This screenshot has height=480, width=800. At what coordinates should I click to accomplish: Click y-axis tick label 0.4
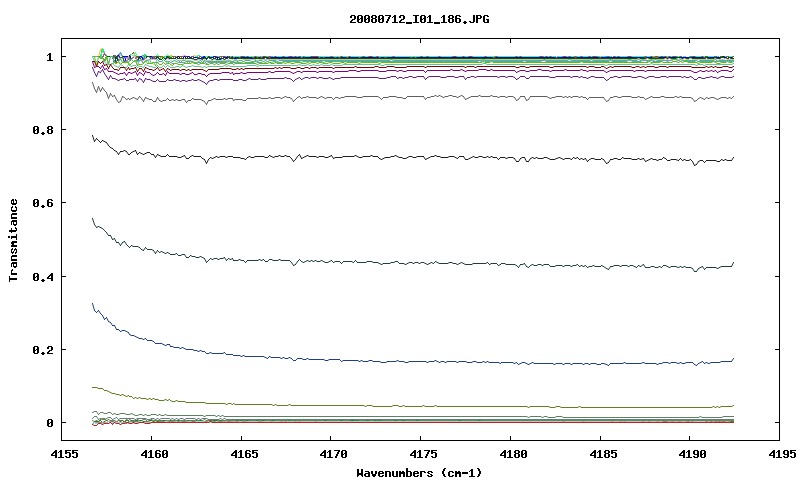coord(43,276)
